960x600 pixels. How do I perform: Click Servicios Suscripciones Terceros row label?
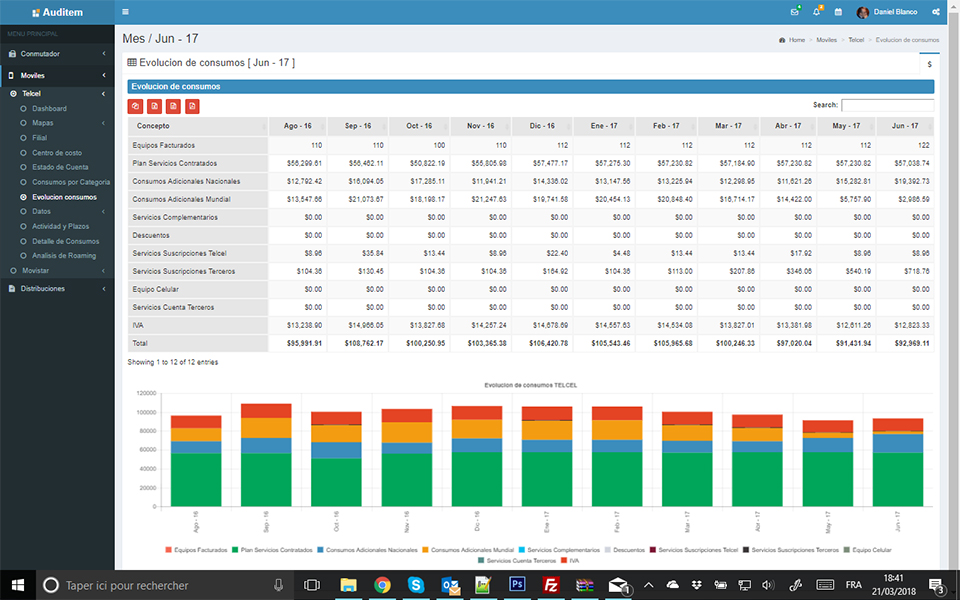[184, 271]
